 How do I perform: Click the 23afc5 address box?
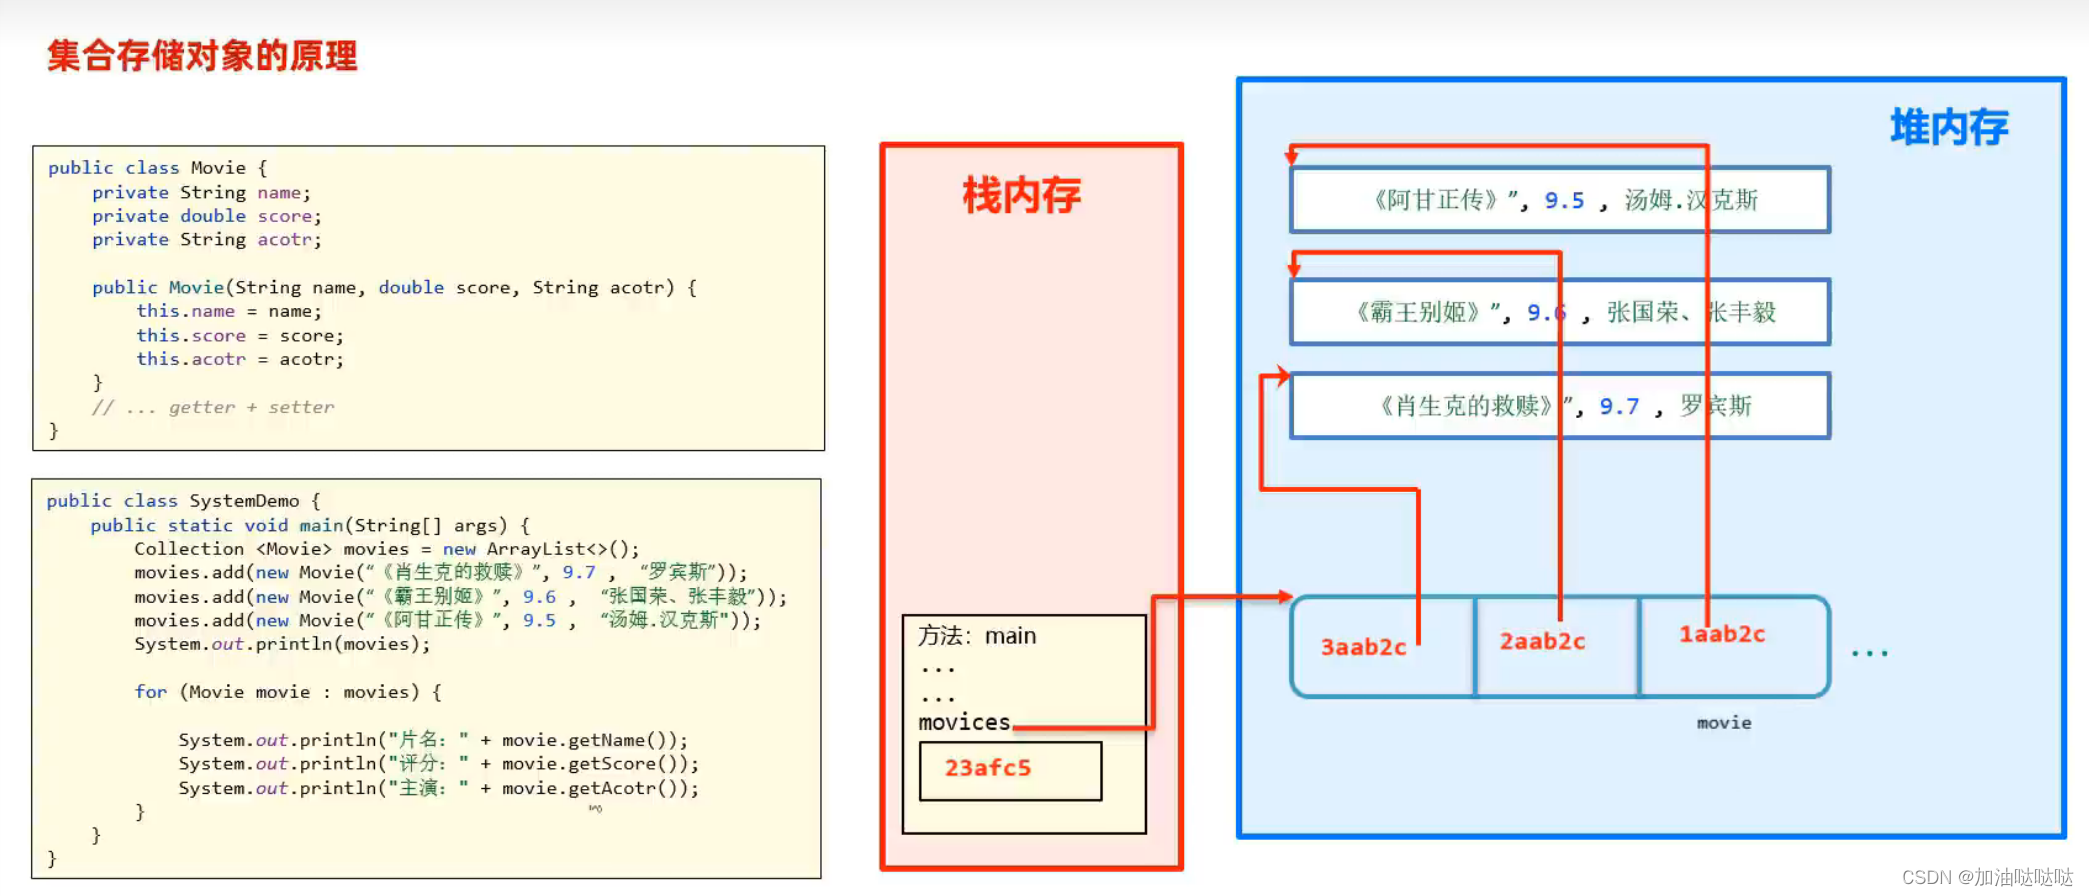(x=1010, y=770)
